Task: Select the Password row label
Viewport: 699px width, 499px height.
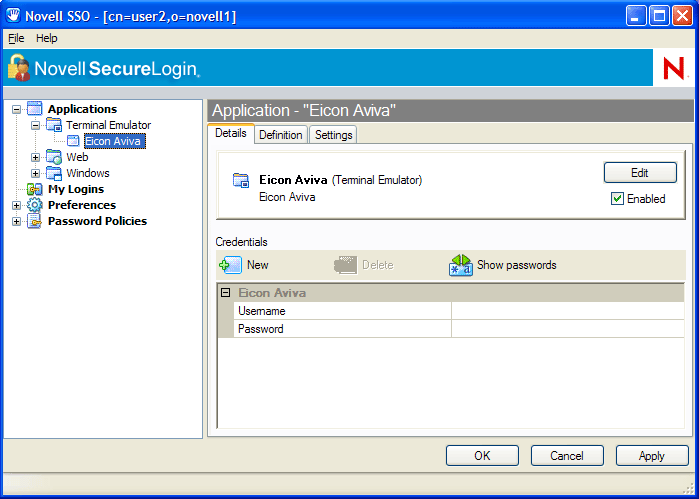Action: pos(261,329)
